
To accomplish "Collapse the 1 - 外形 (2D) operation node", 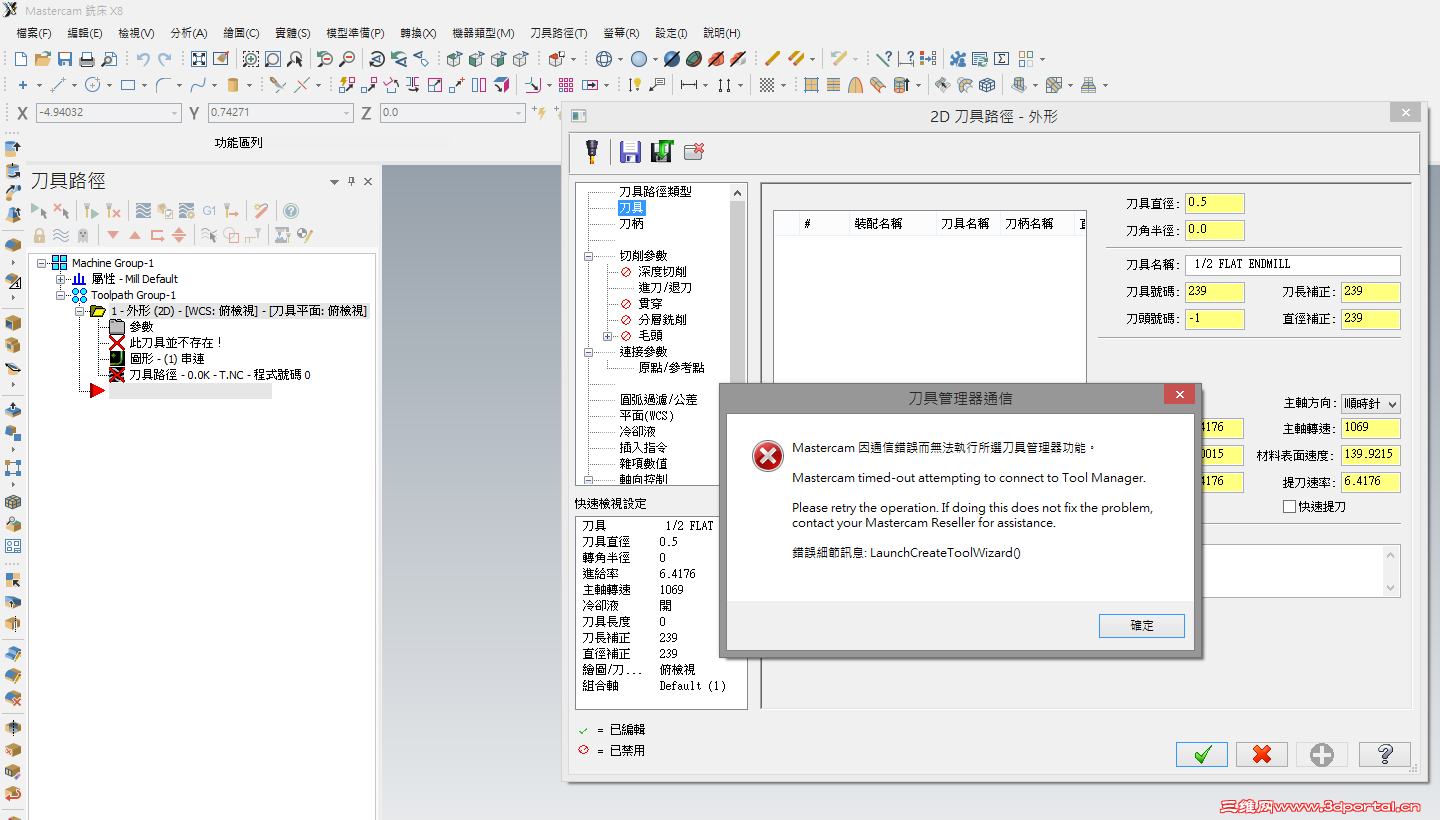I will tap(79, 311).
